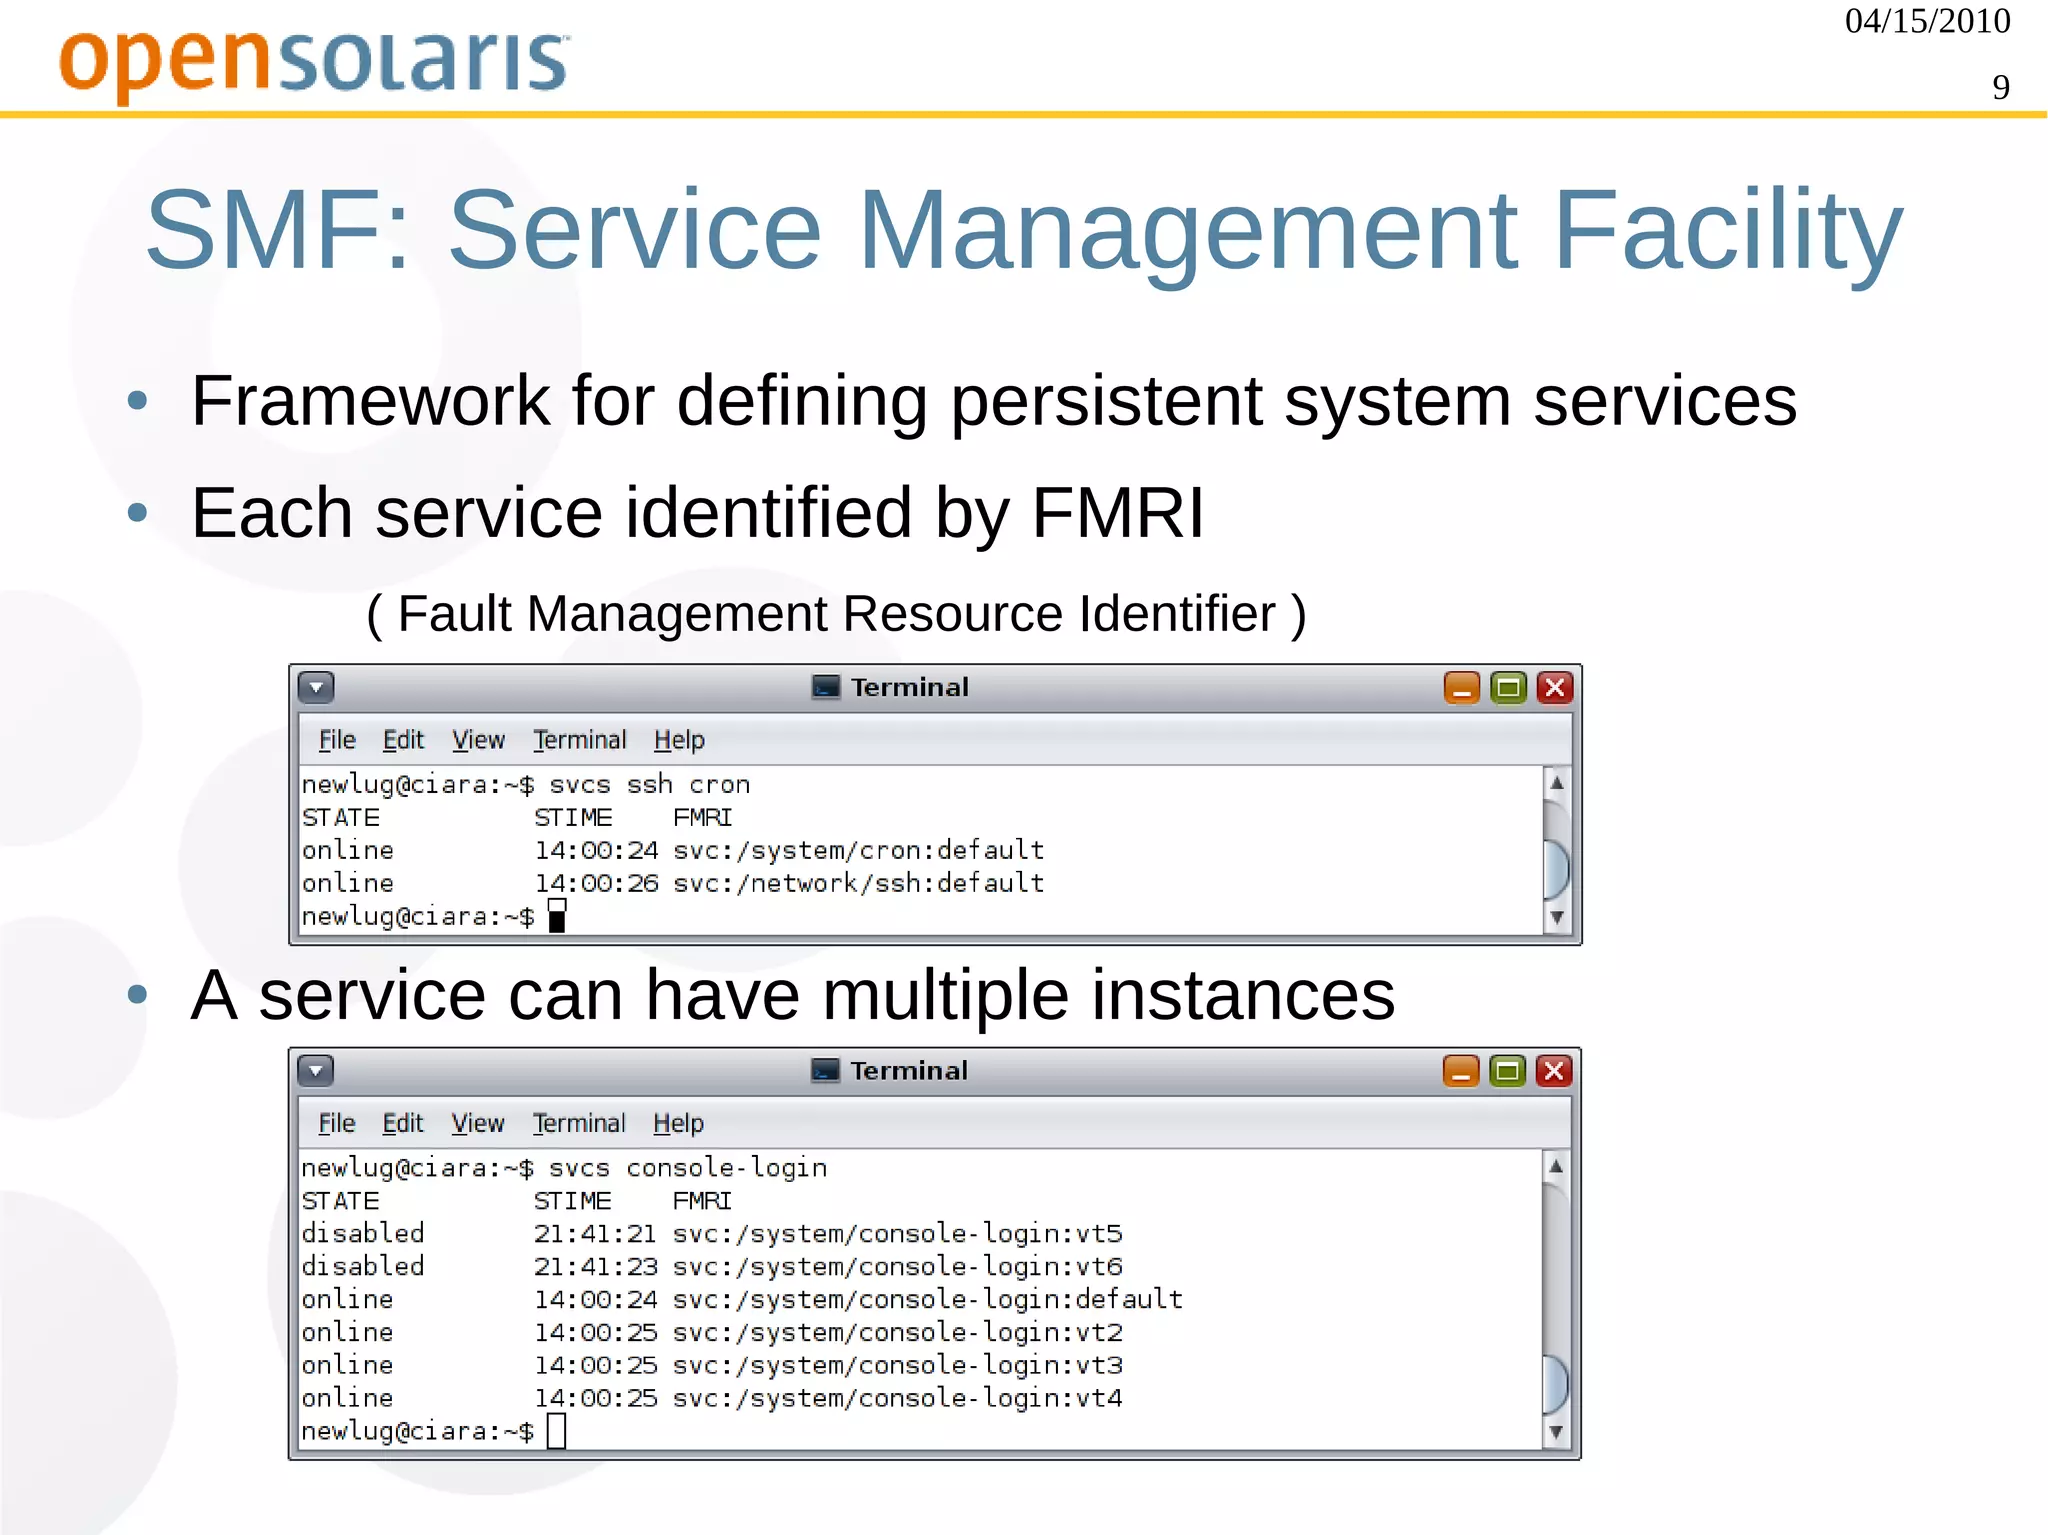2048x1535 pixels.
Task: Open the window menu arrow in lower Terminal
Action: [316, 1071]
